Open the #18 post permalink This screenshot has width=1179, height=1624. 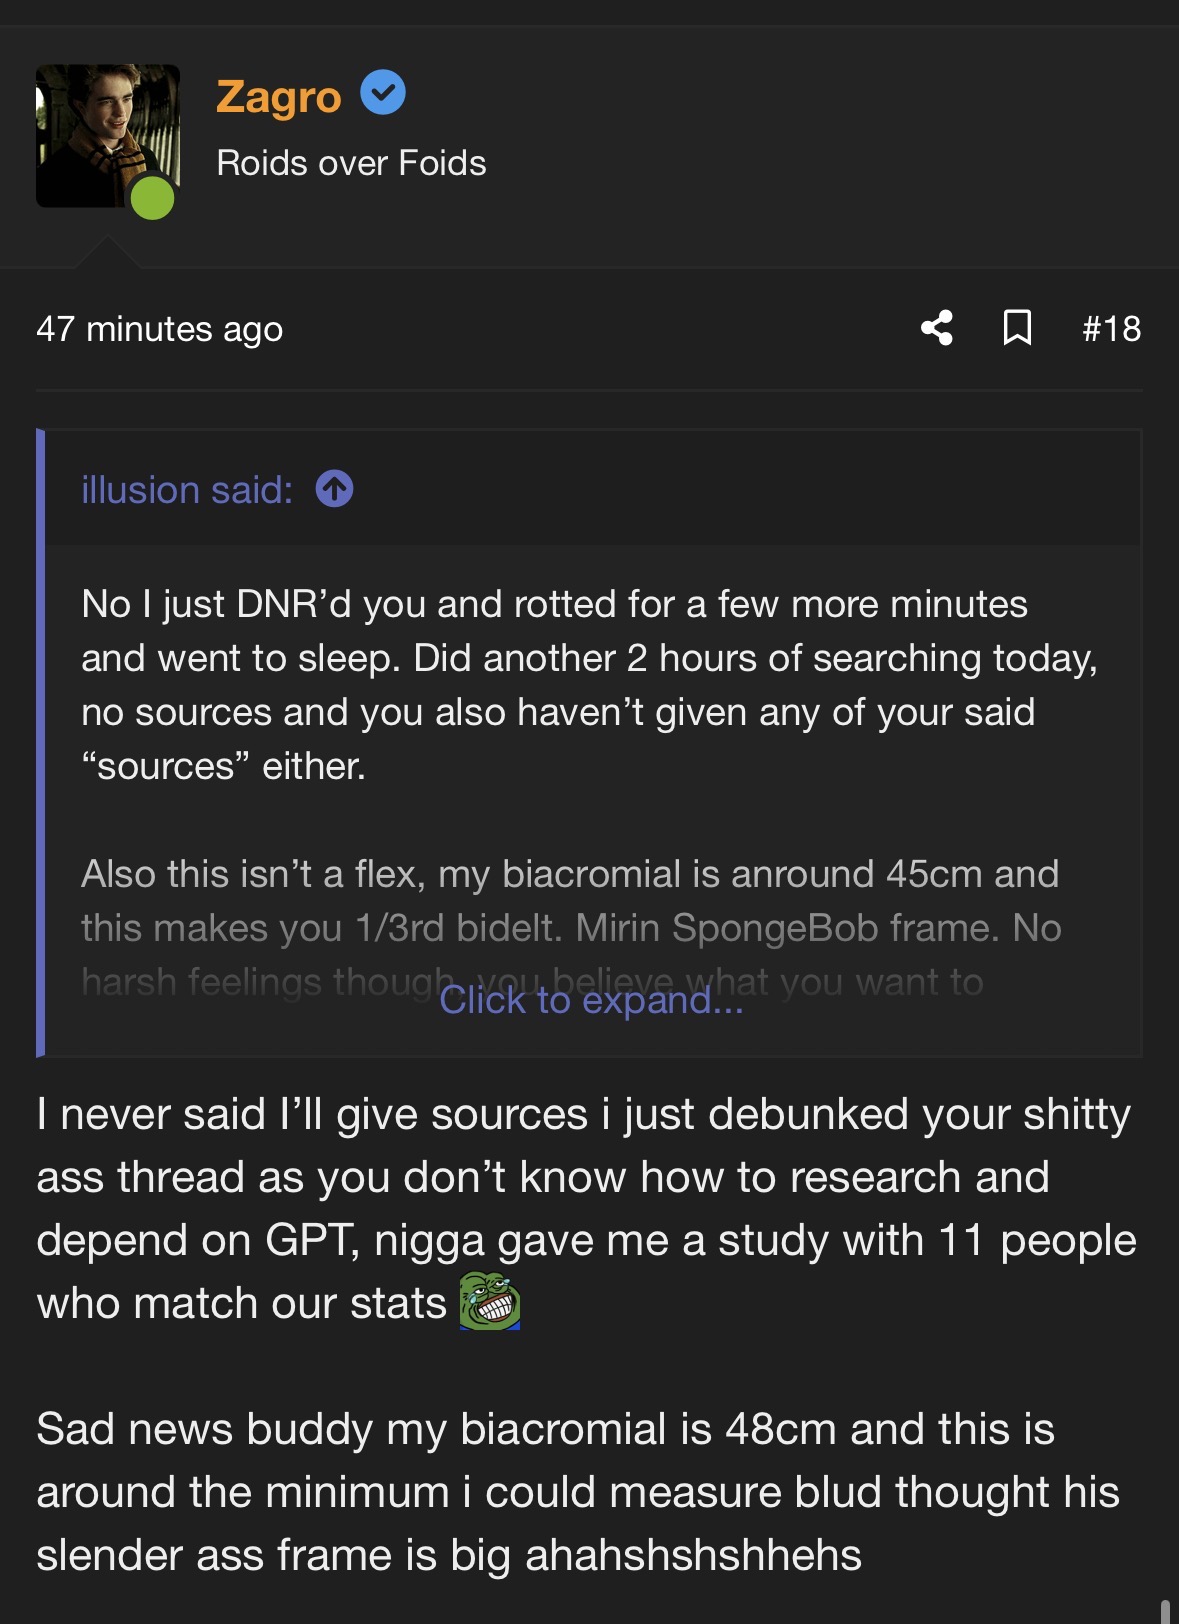[x=1111, y=329]
